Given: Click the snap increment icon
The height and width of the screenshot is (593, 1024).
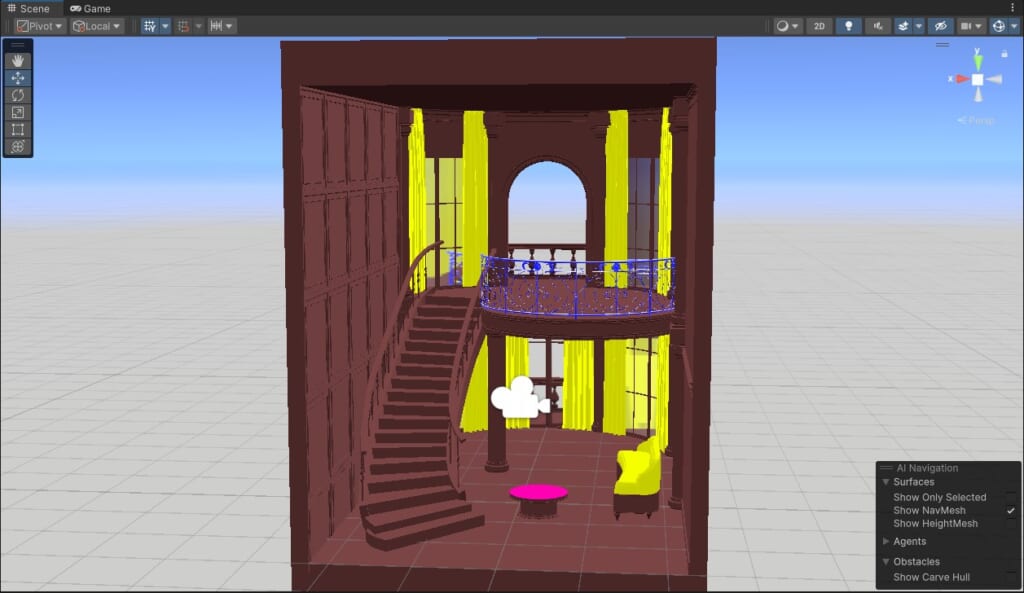Looking at the screenshot, I should click(216, 26).
